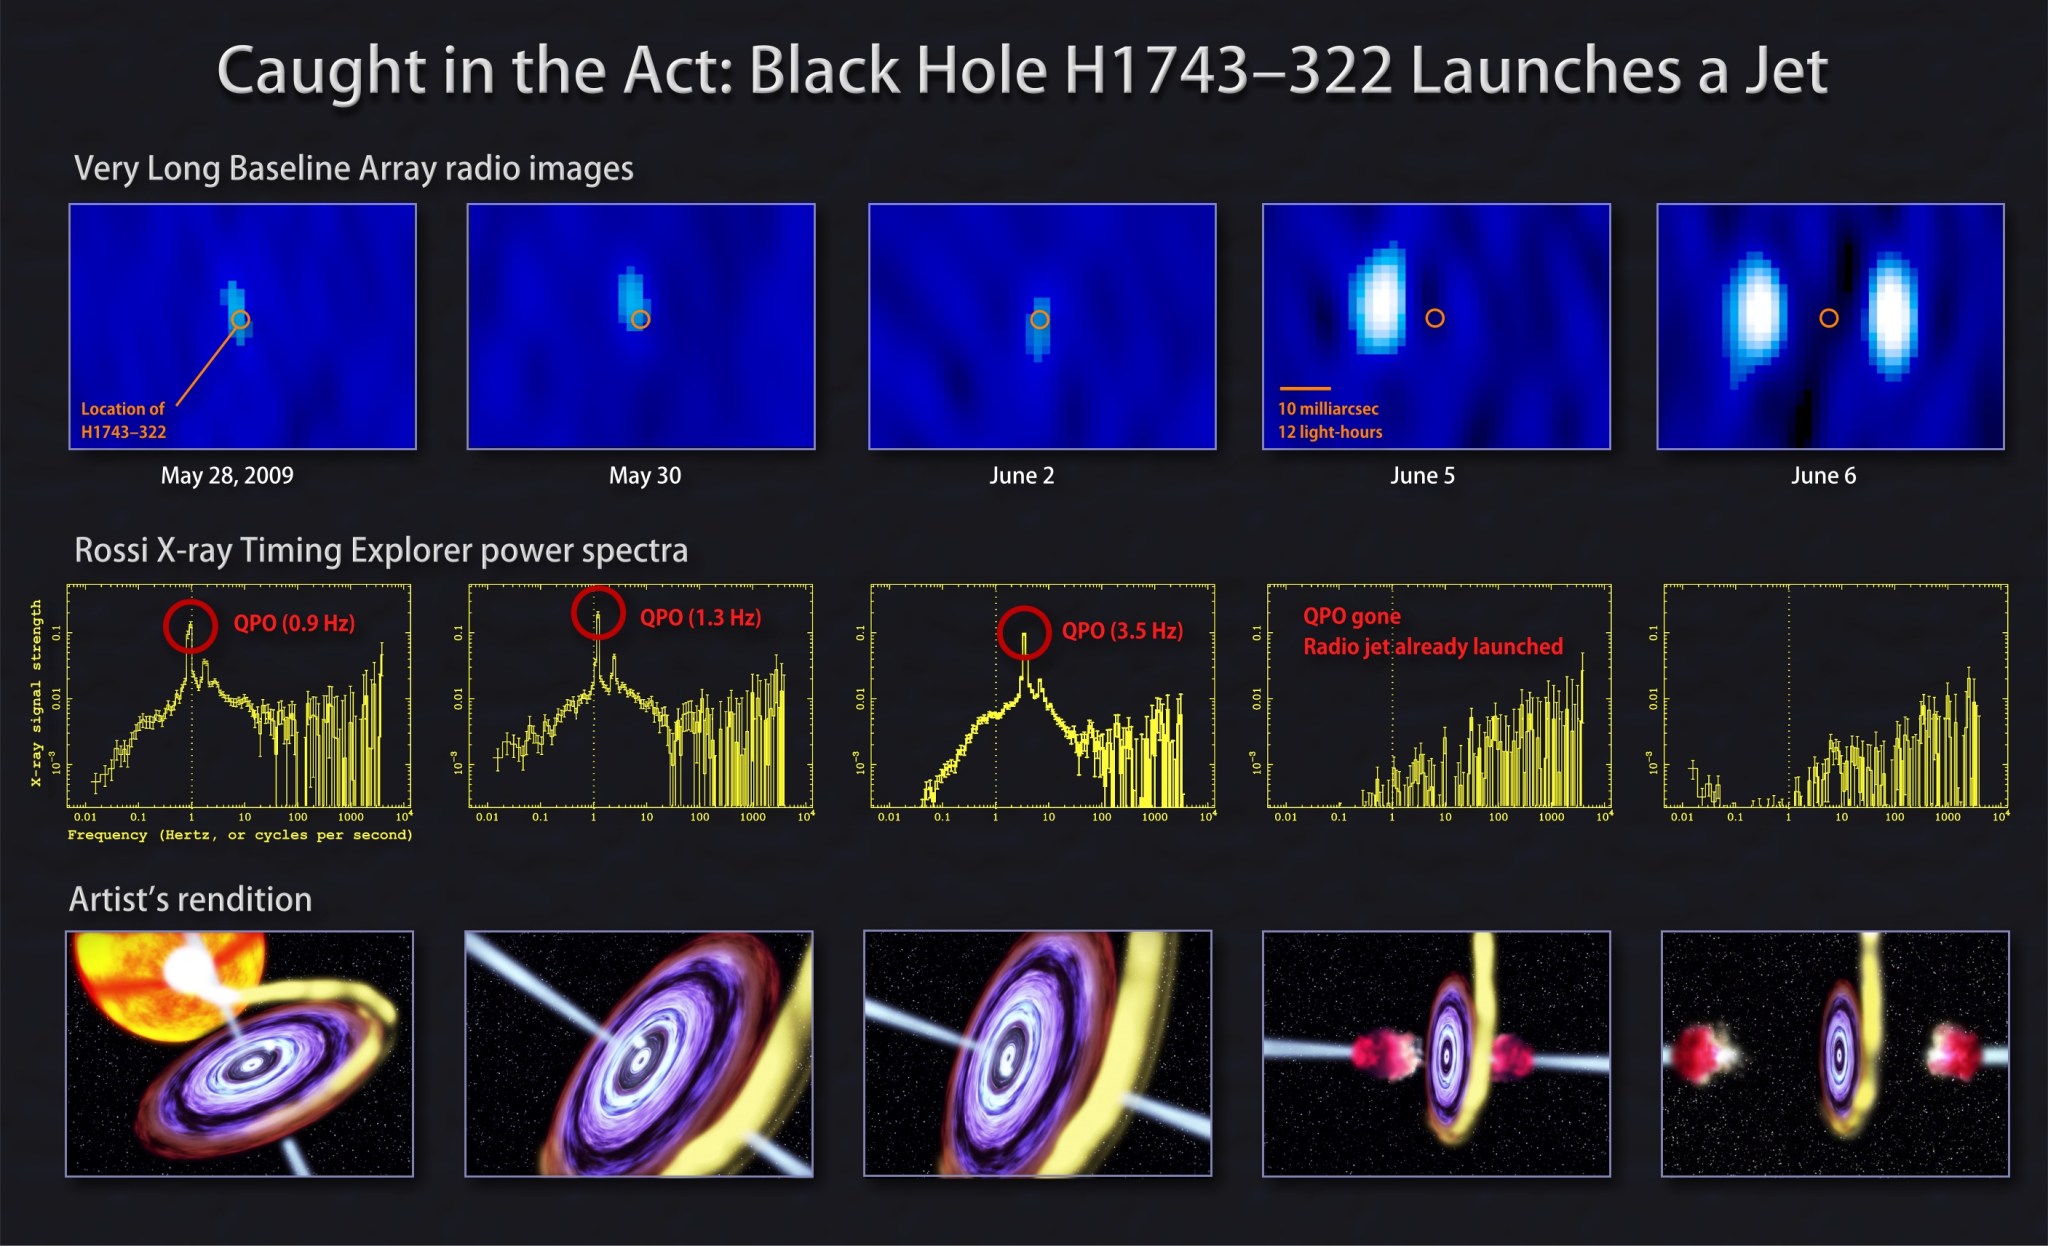Select the QPO (1.3 Hz) power spectrum plot

(641, 696)
